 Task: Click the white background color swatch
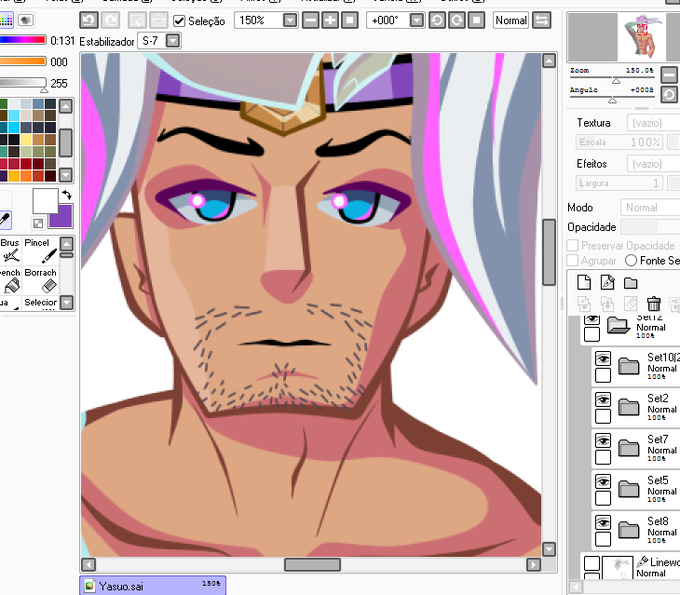[45, 201]
